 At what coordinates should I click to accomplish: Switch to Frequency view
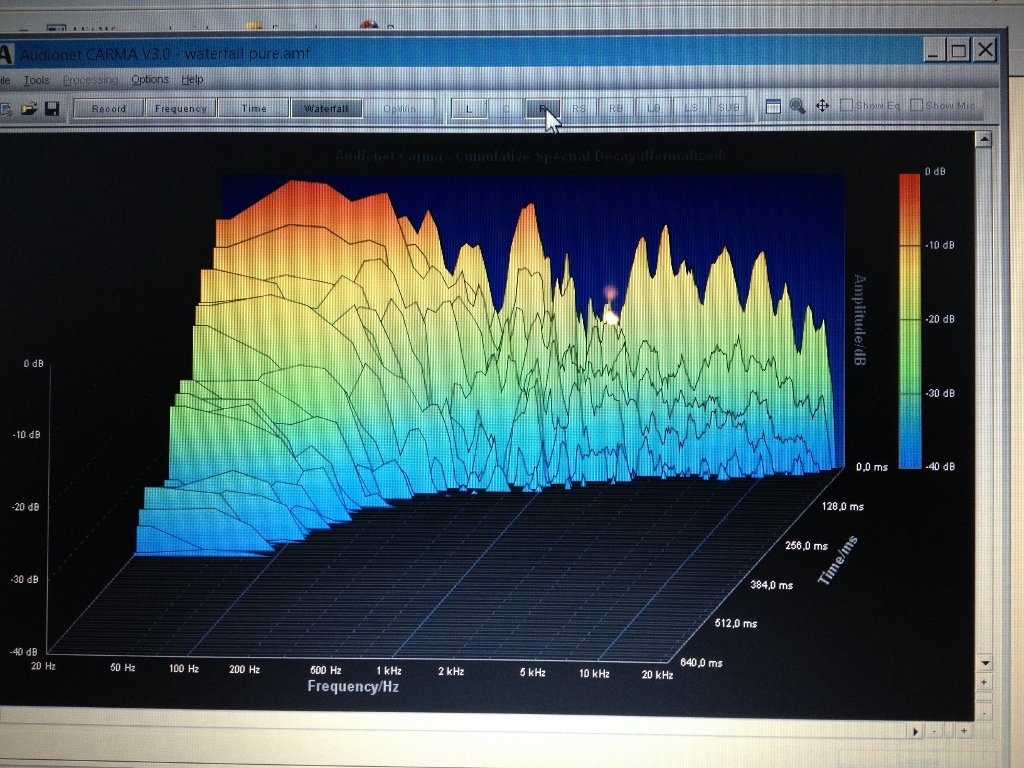tap(180, 108)
